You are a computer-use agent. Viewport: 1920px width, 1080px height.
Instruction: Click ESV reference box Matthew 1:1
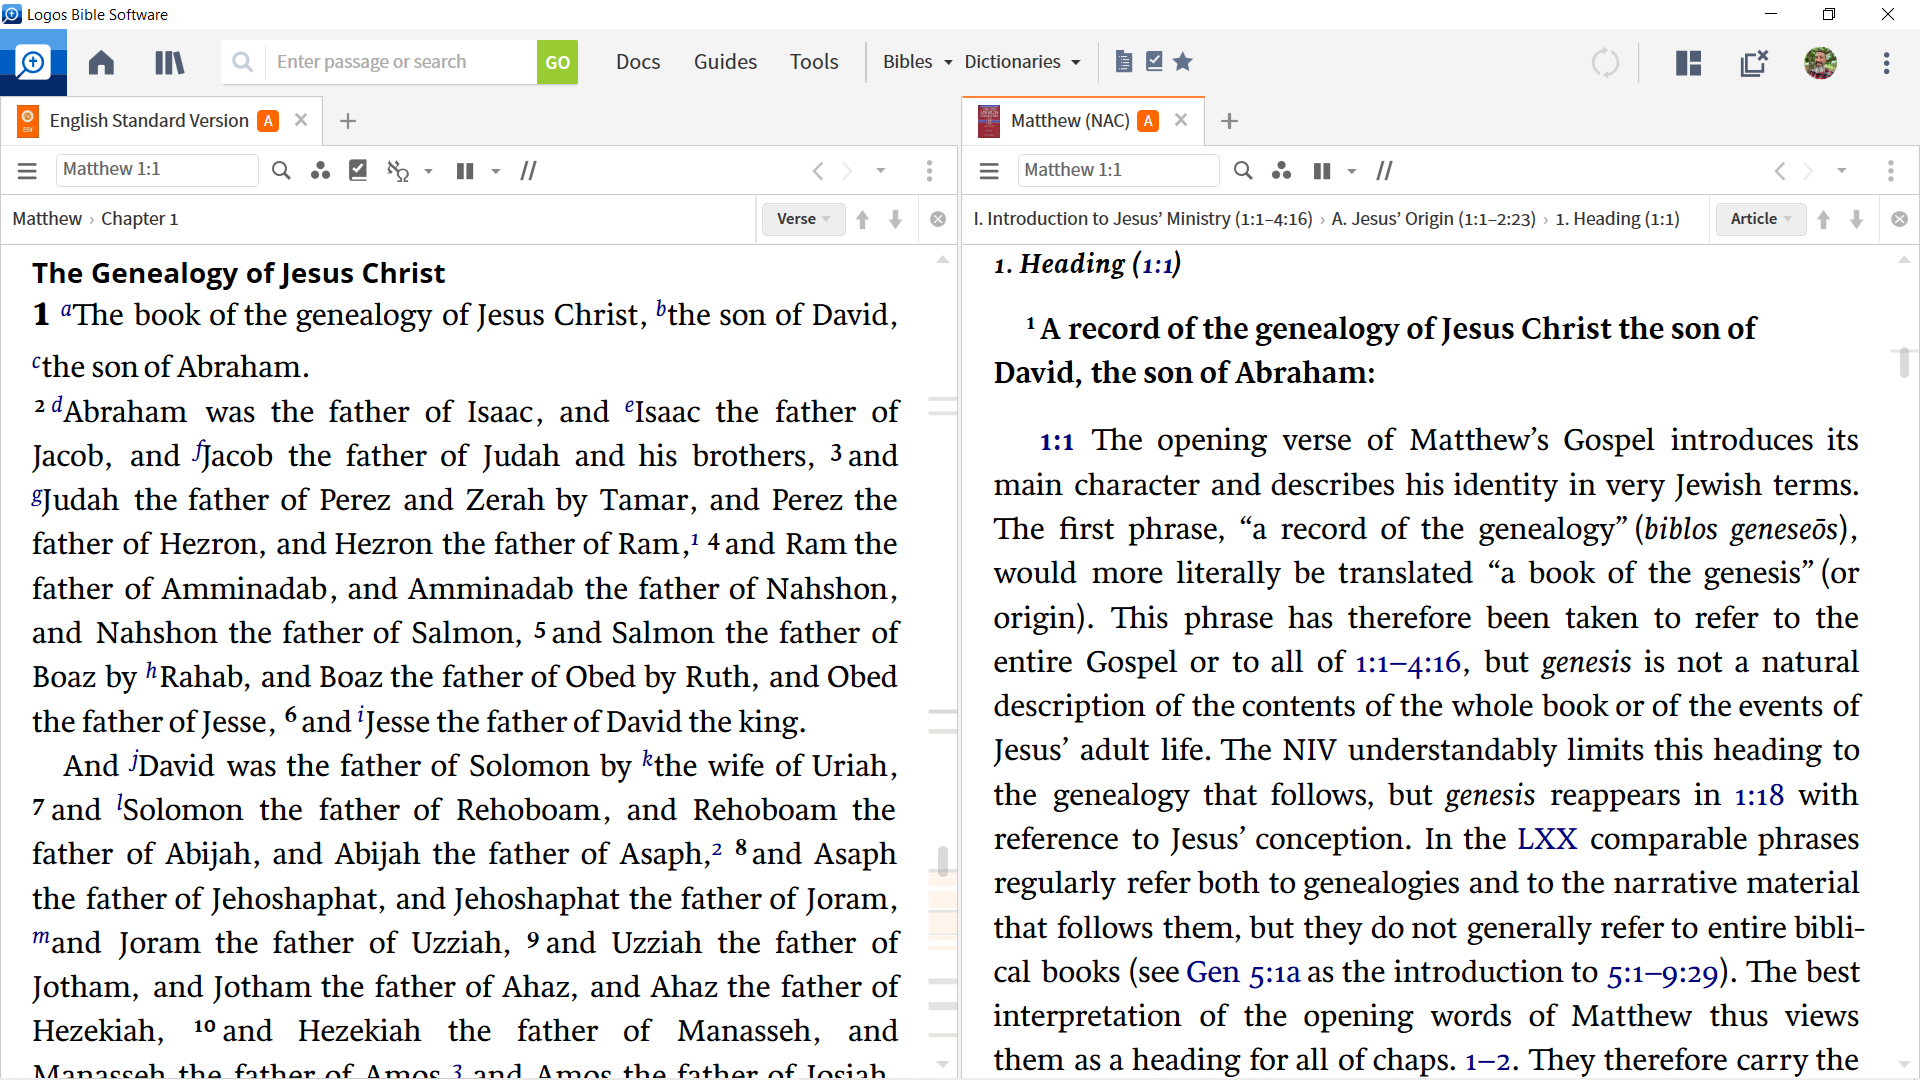point(157,170)
